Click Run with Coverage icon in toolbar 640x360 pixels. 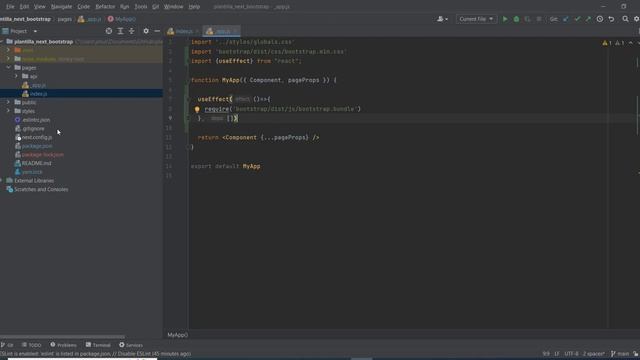[x=528, y=19]
